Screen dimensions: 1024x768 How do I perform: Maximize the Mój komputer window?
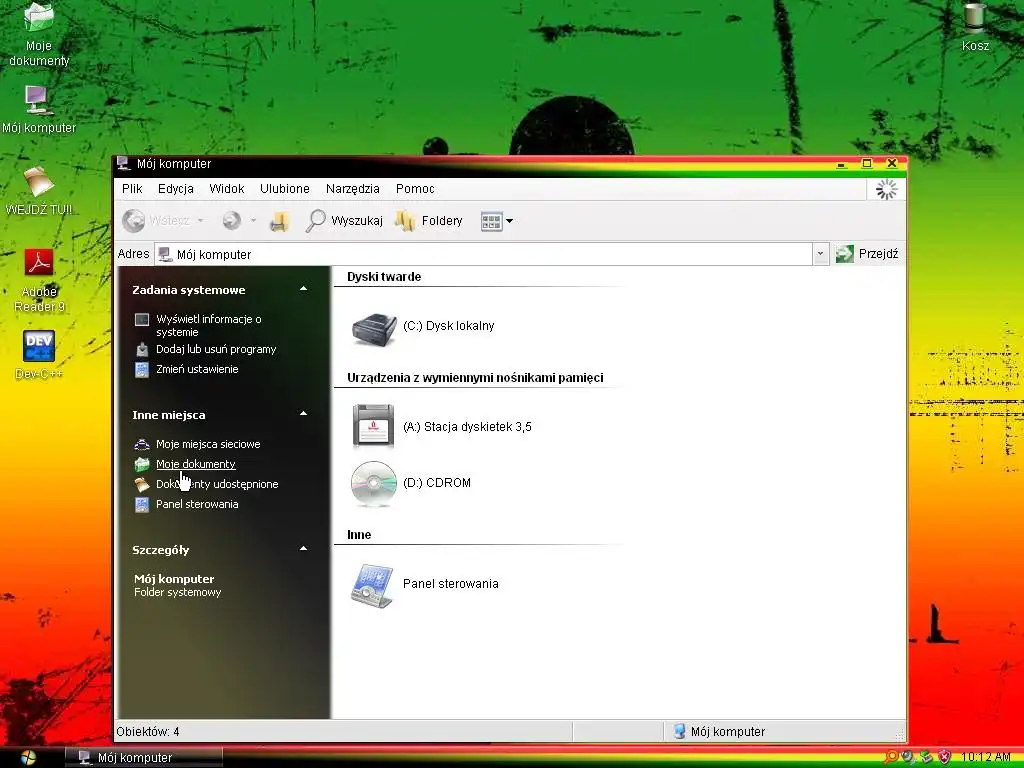867,163
